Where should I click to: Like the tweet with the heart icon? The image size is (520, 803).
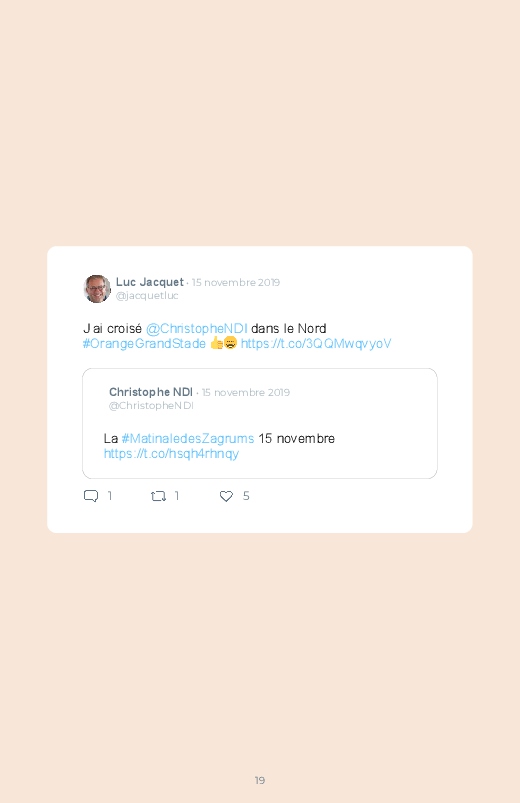(x=226, y=496)
